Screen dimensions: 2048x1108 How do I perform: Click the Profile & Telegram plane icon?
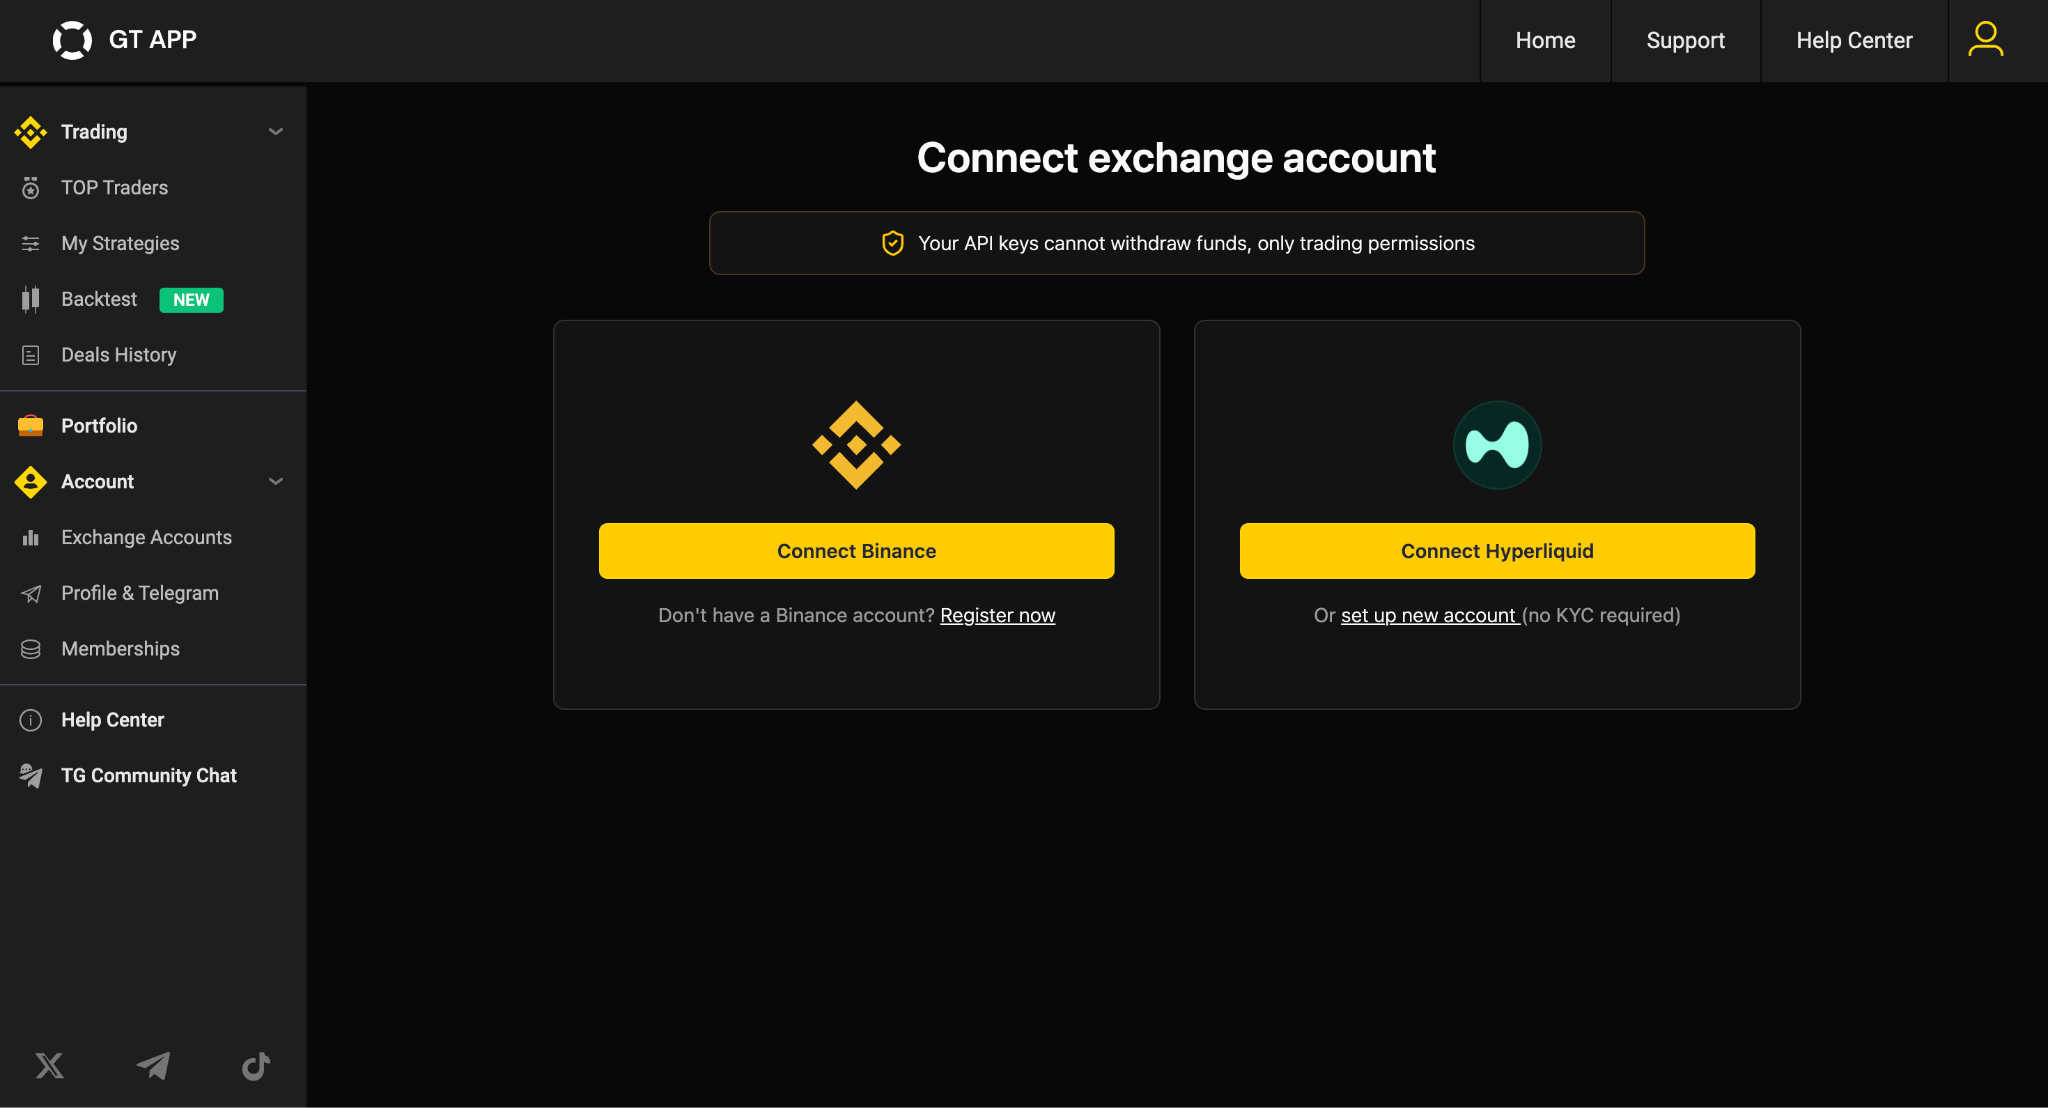pyautogui.click(x=31, y=594)
